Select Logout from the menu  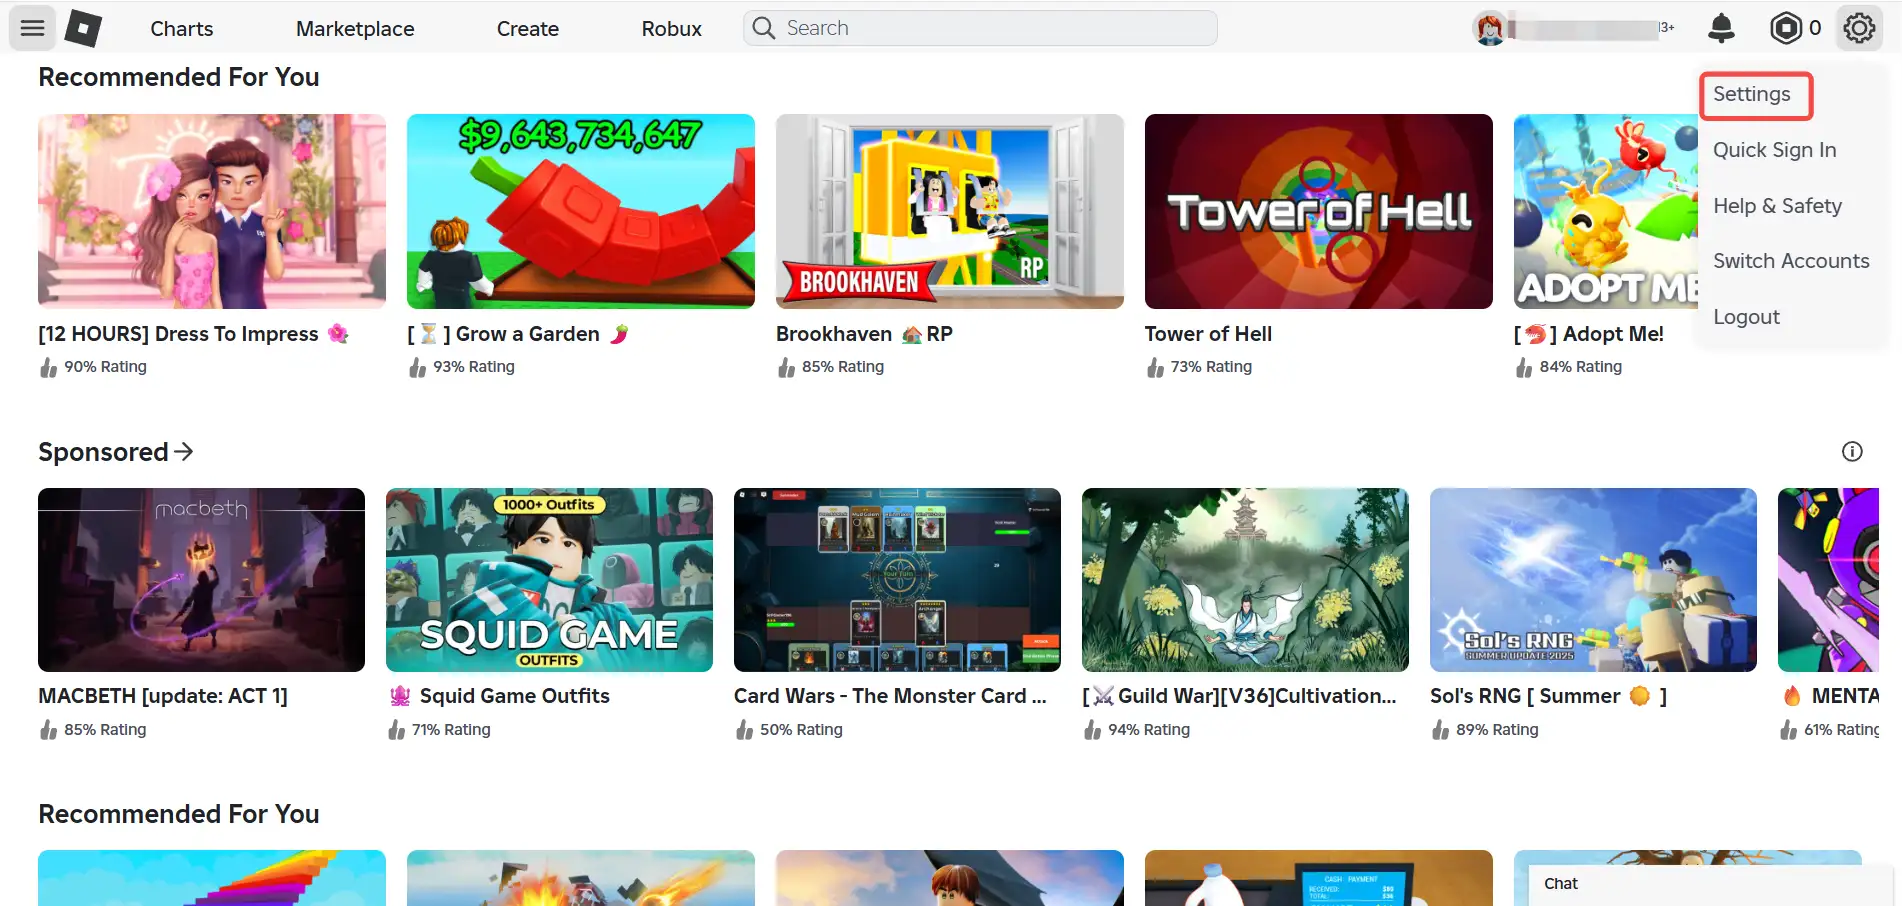coord(1746,317)
